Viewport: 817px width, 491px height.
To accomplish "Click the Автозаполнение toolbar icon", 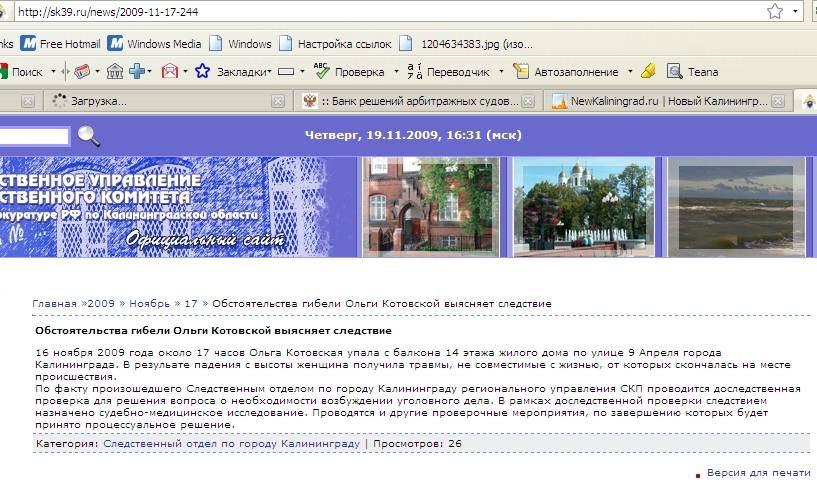I will pos(521,72).
